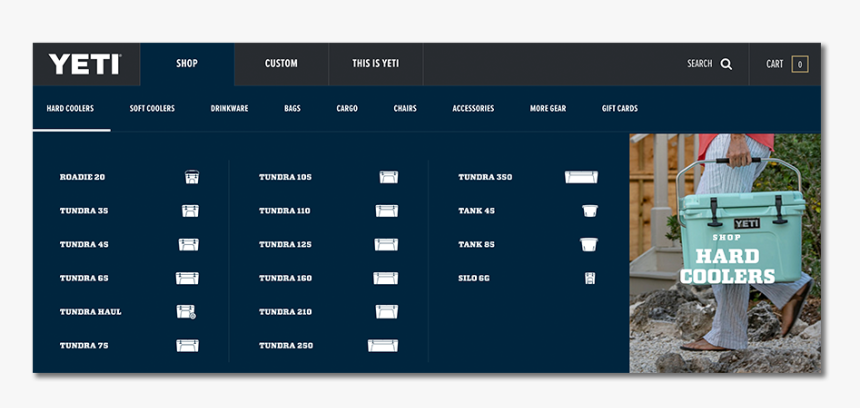Open the Tundra 35 product link

pyautogui.click(x=84, y=211)
